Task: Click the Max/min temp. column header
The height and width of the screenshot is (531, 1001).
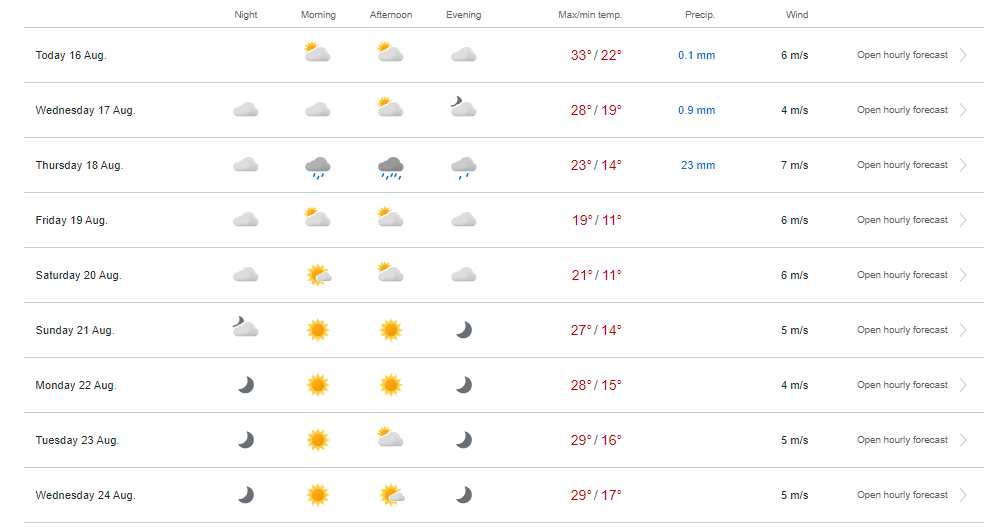Action: click(590, 15)
